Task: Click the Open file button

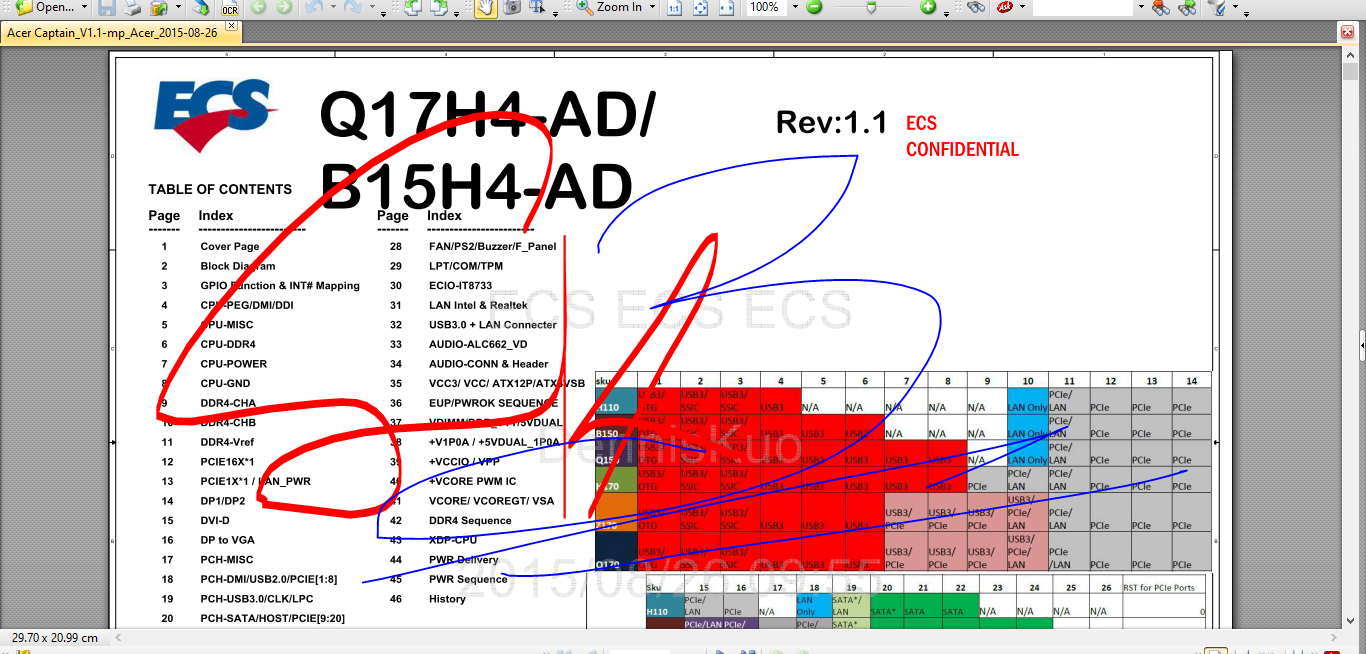Action: (x=47, y=7)
